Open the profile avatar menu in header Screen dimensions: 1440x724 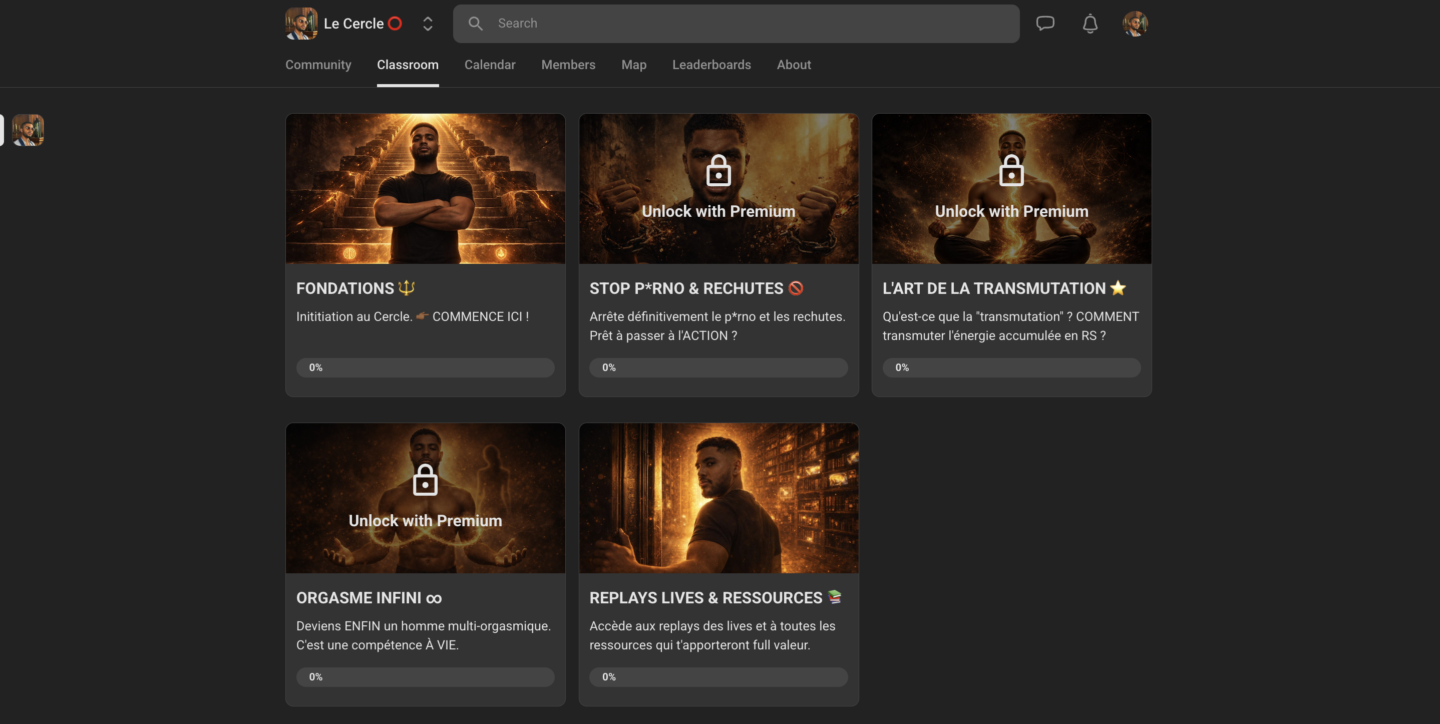(1135, 24)
